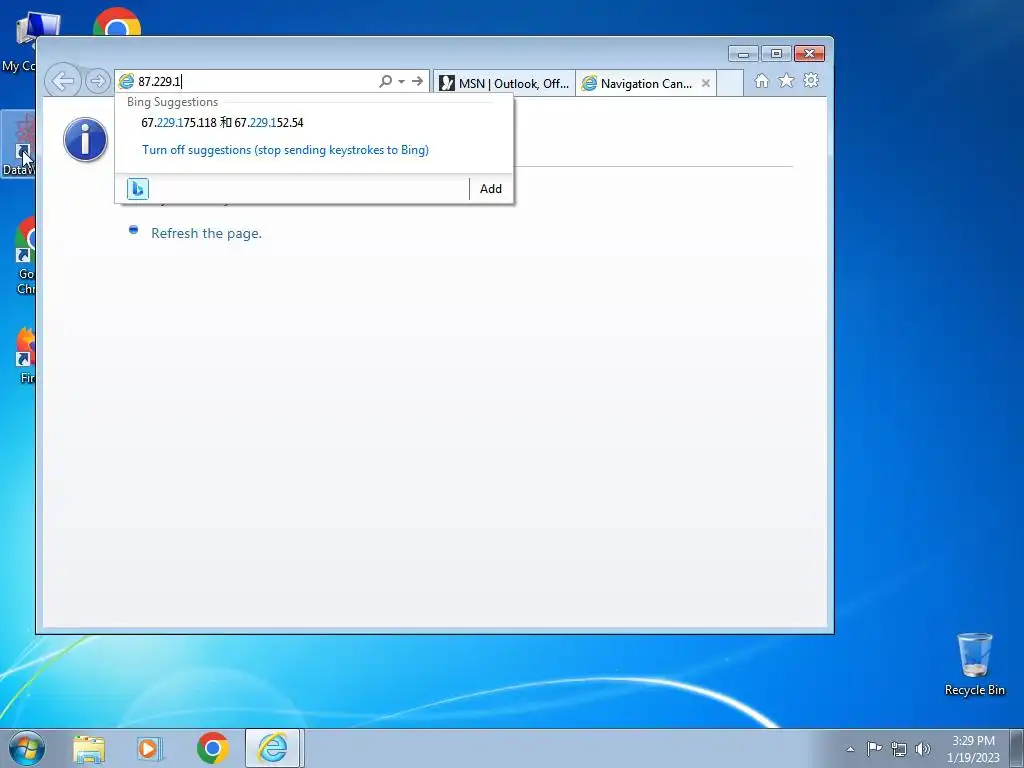Click the Go arrow in the address bar
1024x768 pixels.
[417, 81]
